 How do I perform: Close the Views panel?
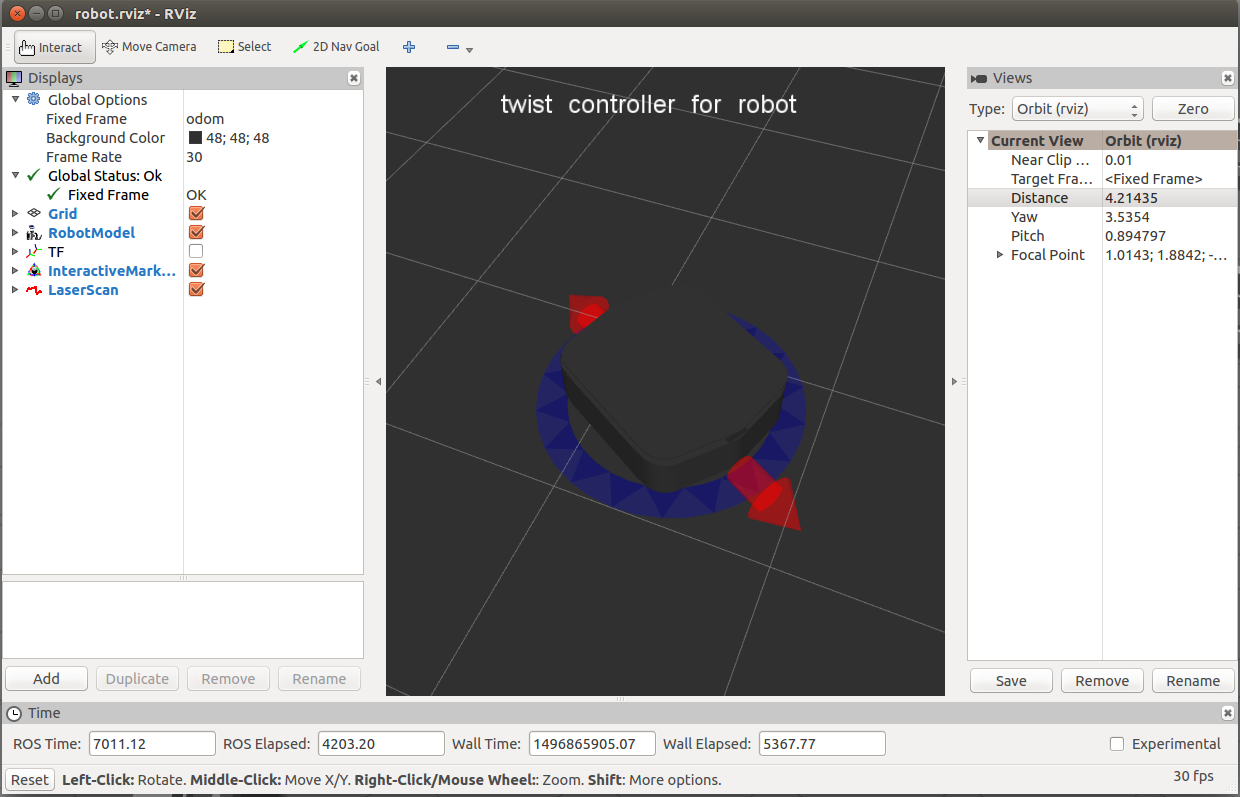[1228, 78]
